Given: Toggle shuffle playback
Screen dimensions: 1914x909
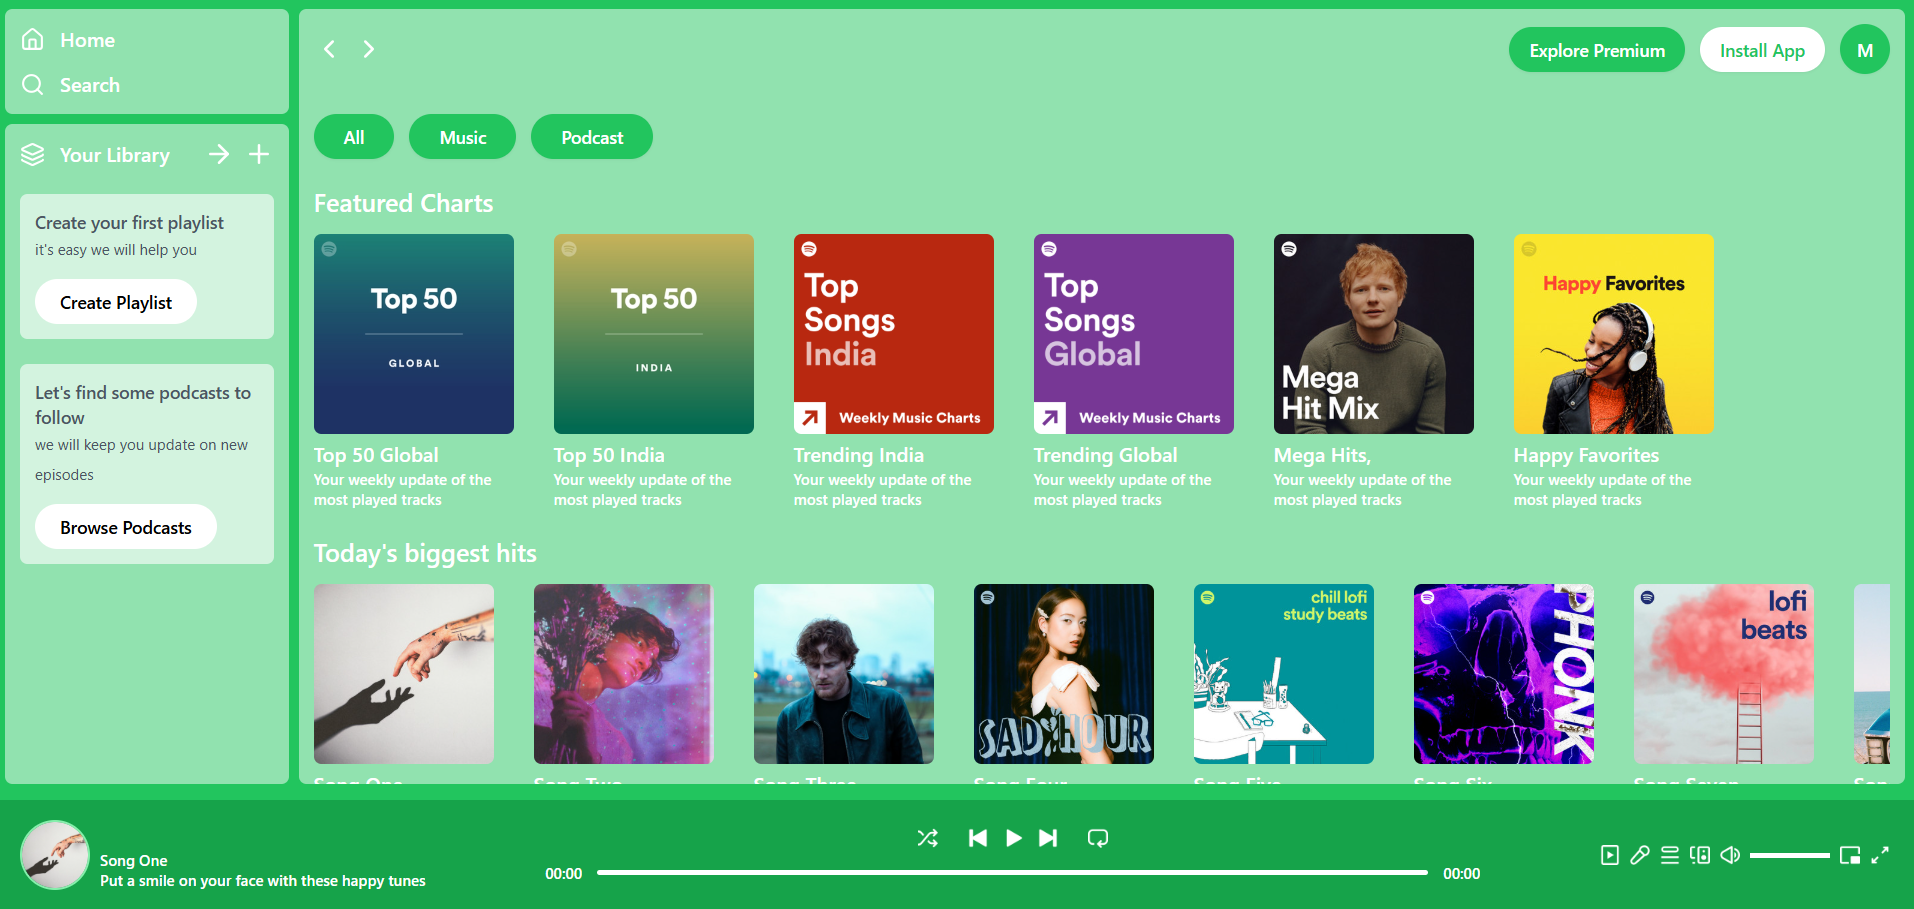Looking at the screenshot, I should [928, 838].
